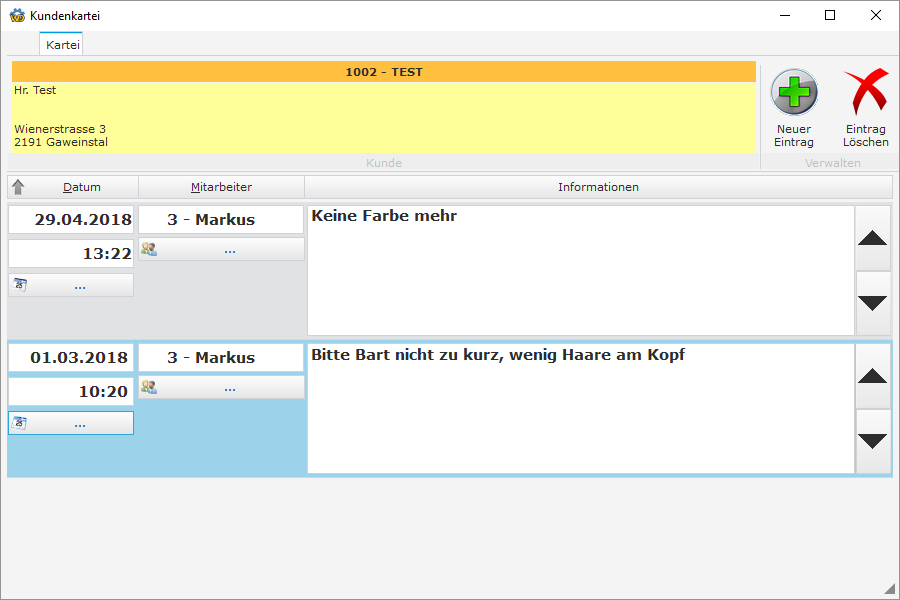Click the '3 - Markus' field in the 01.03.2018 entry

pos(222,357)
